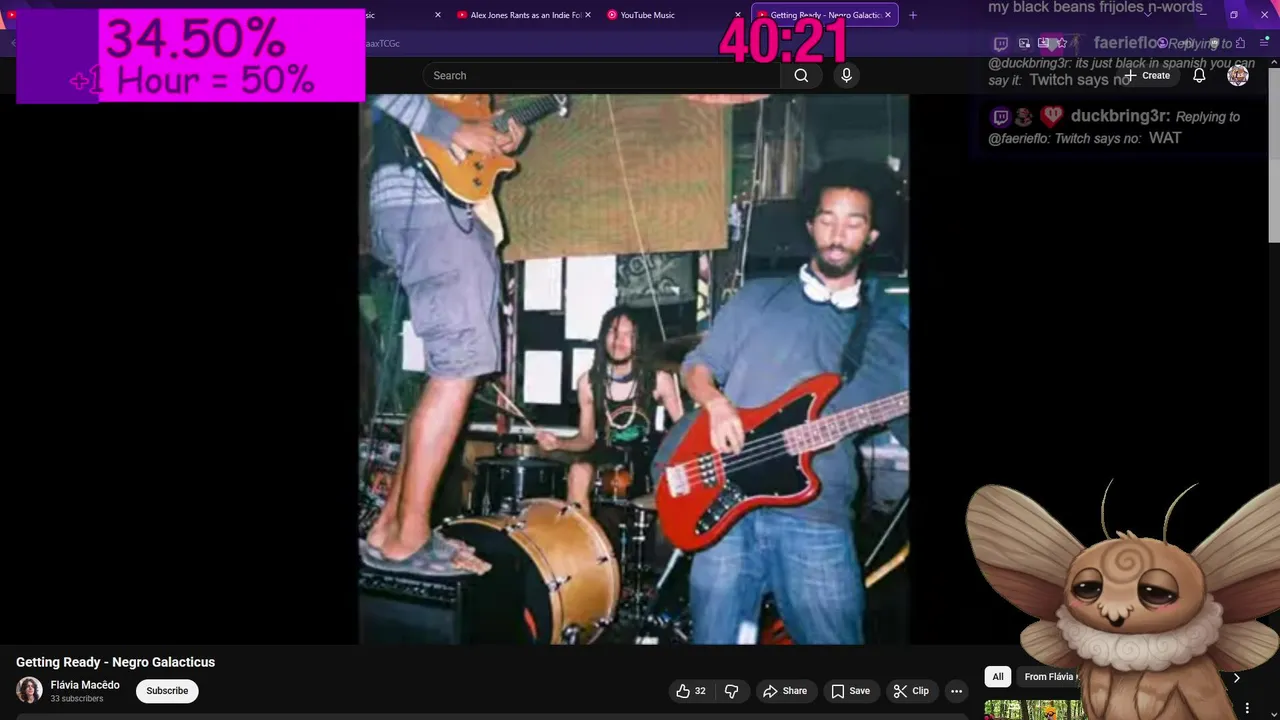Viewport: 1280px width, 720px height.
Task: Open YouTube notifications bell
Action: click(1199, 76)
